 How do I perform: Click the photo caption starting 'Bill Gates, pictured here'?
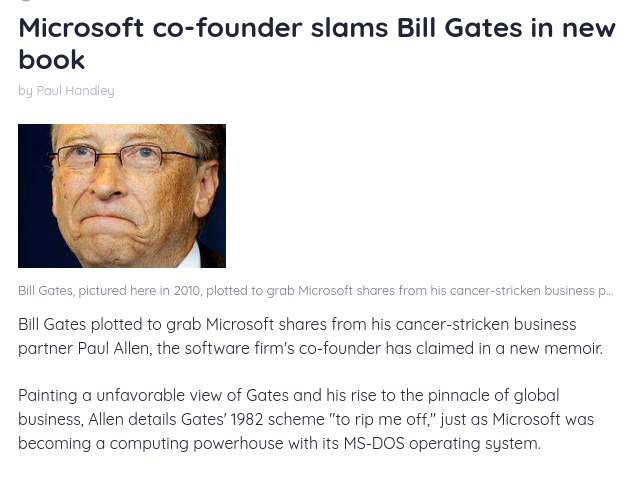coord(316,291)
